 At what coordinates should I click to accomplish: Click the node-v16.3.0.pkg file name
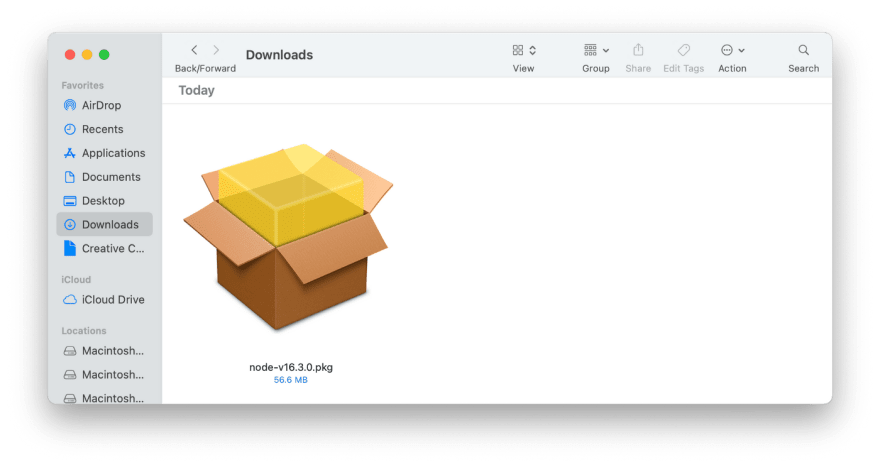[x=291, y=367]
